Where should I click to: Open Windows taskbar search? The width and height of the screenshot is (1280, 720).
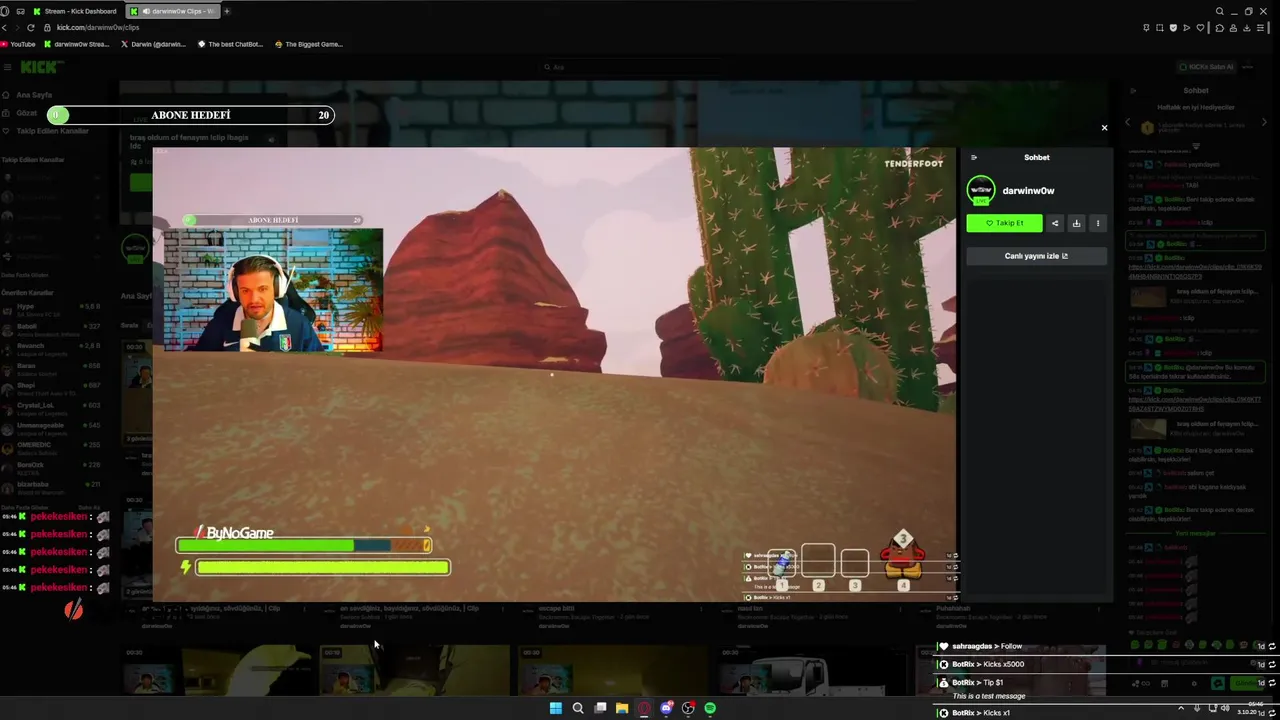tap(577, 708)
